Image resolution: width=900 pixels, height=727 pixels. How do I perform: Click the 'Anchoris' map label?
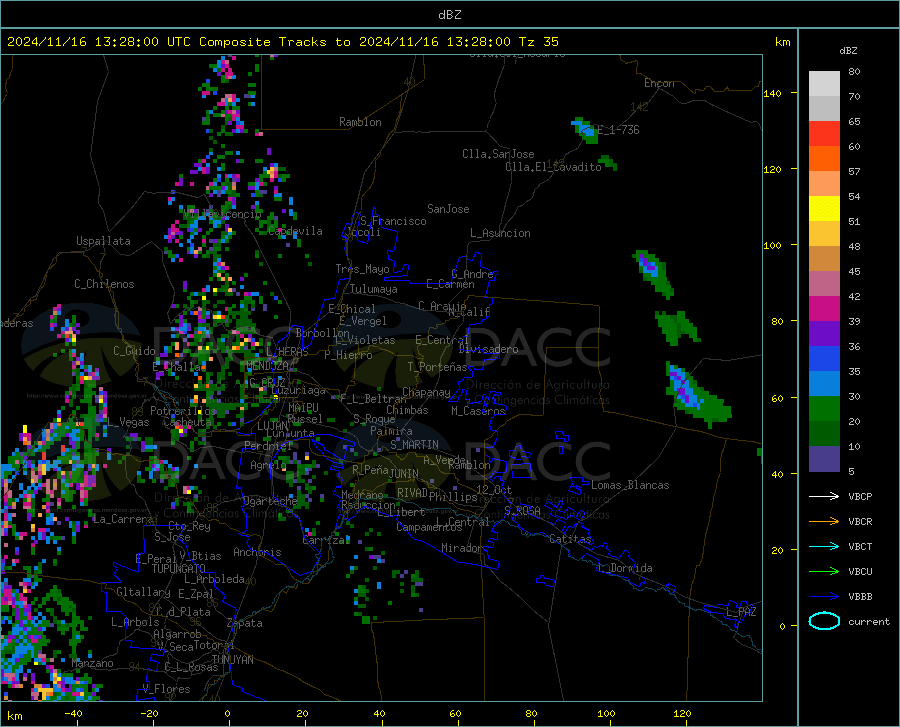pyautogui.click(x=257, y=552)
